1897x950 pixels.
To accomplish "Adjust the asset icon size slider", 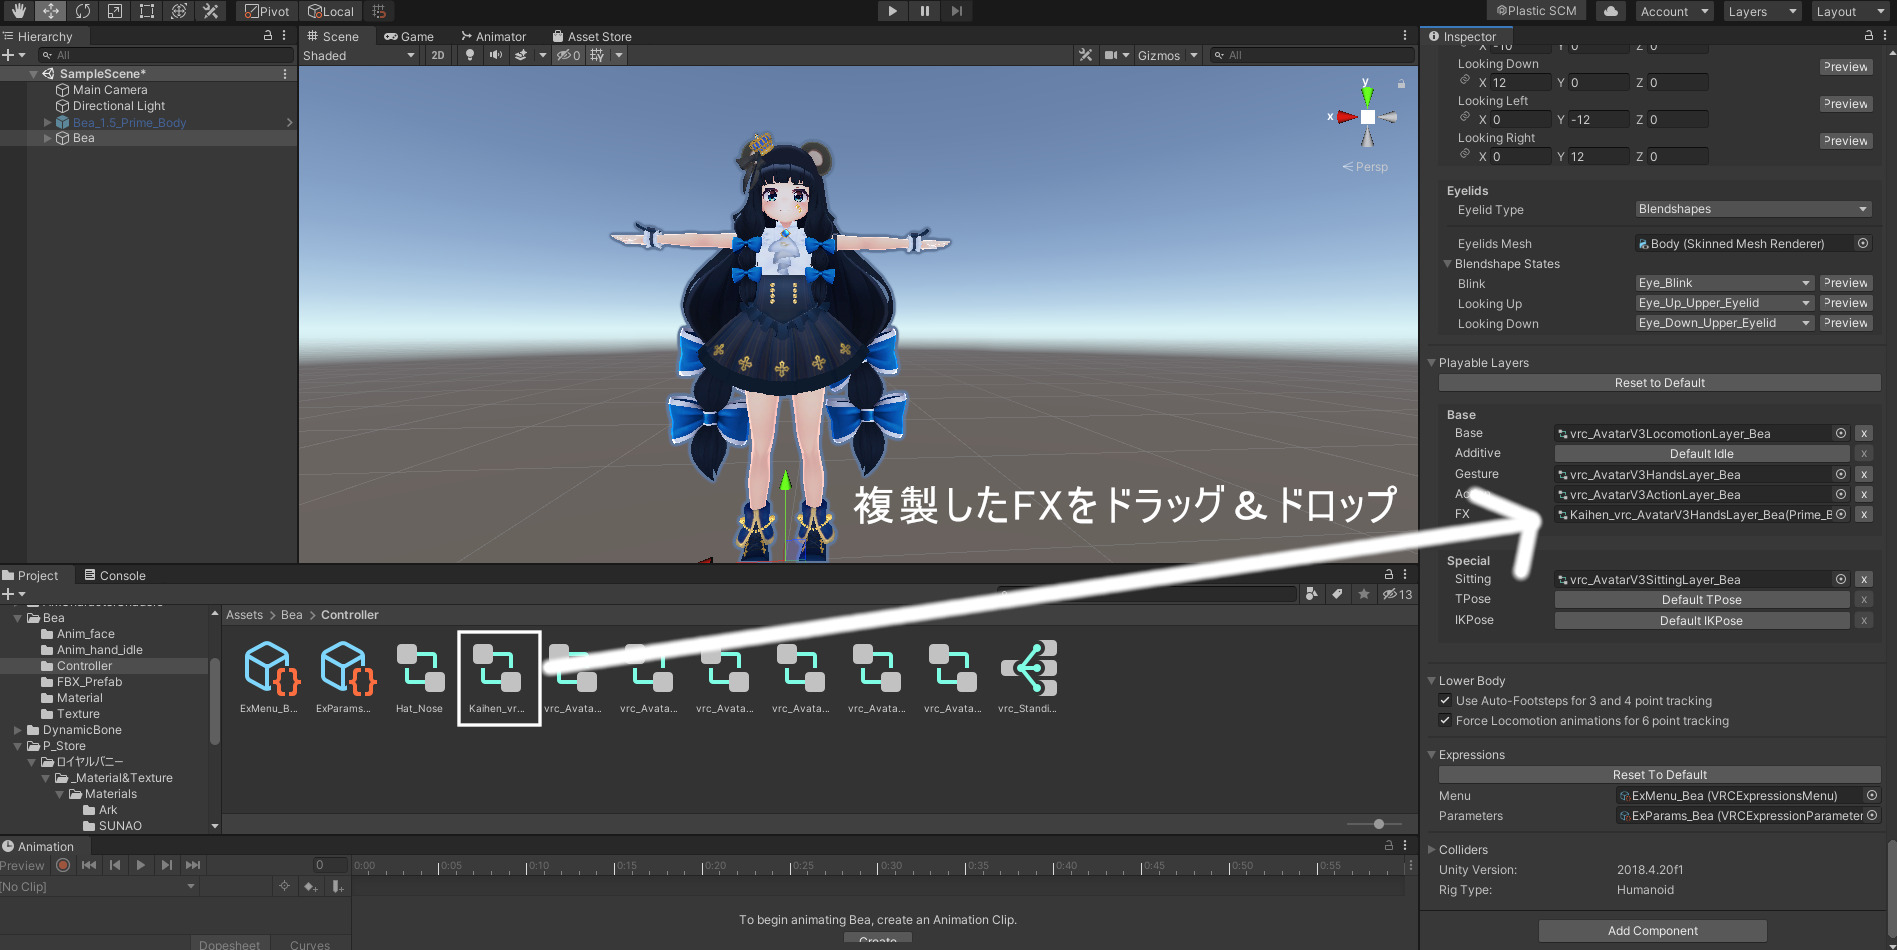I will (x=1378, y=824).
